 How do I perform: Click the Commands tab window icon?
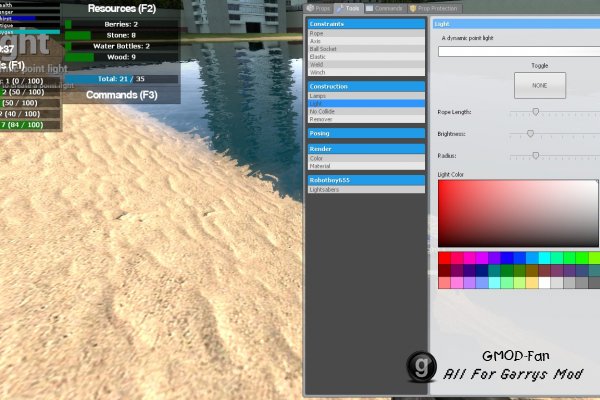[x=369, y=8]
